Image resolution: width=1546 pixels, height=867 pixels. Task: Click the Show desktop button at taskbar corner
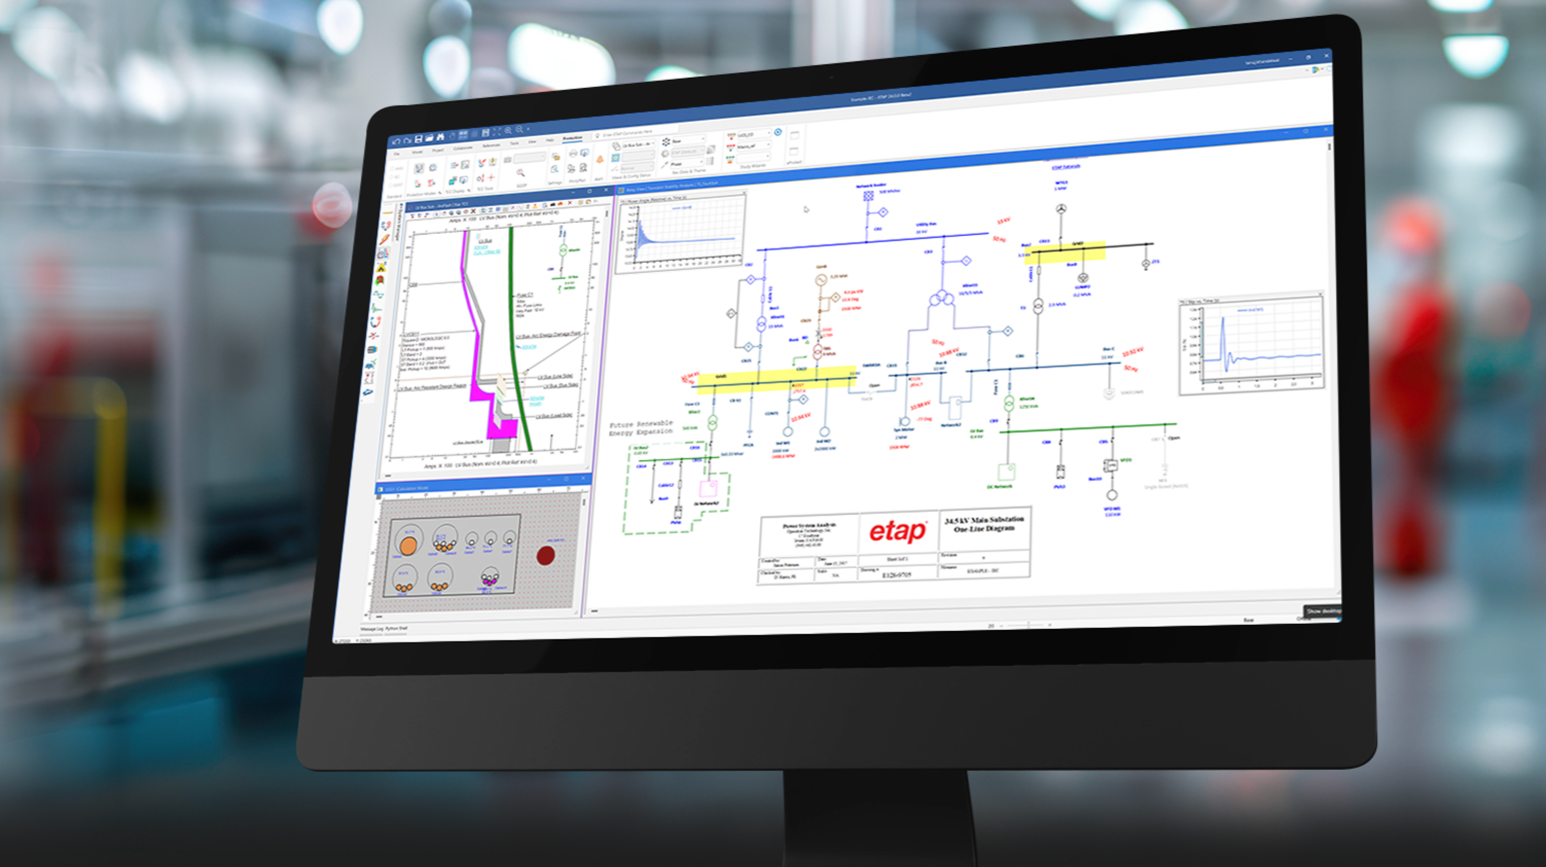[x=1323, y=611]
